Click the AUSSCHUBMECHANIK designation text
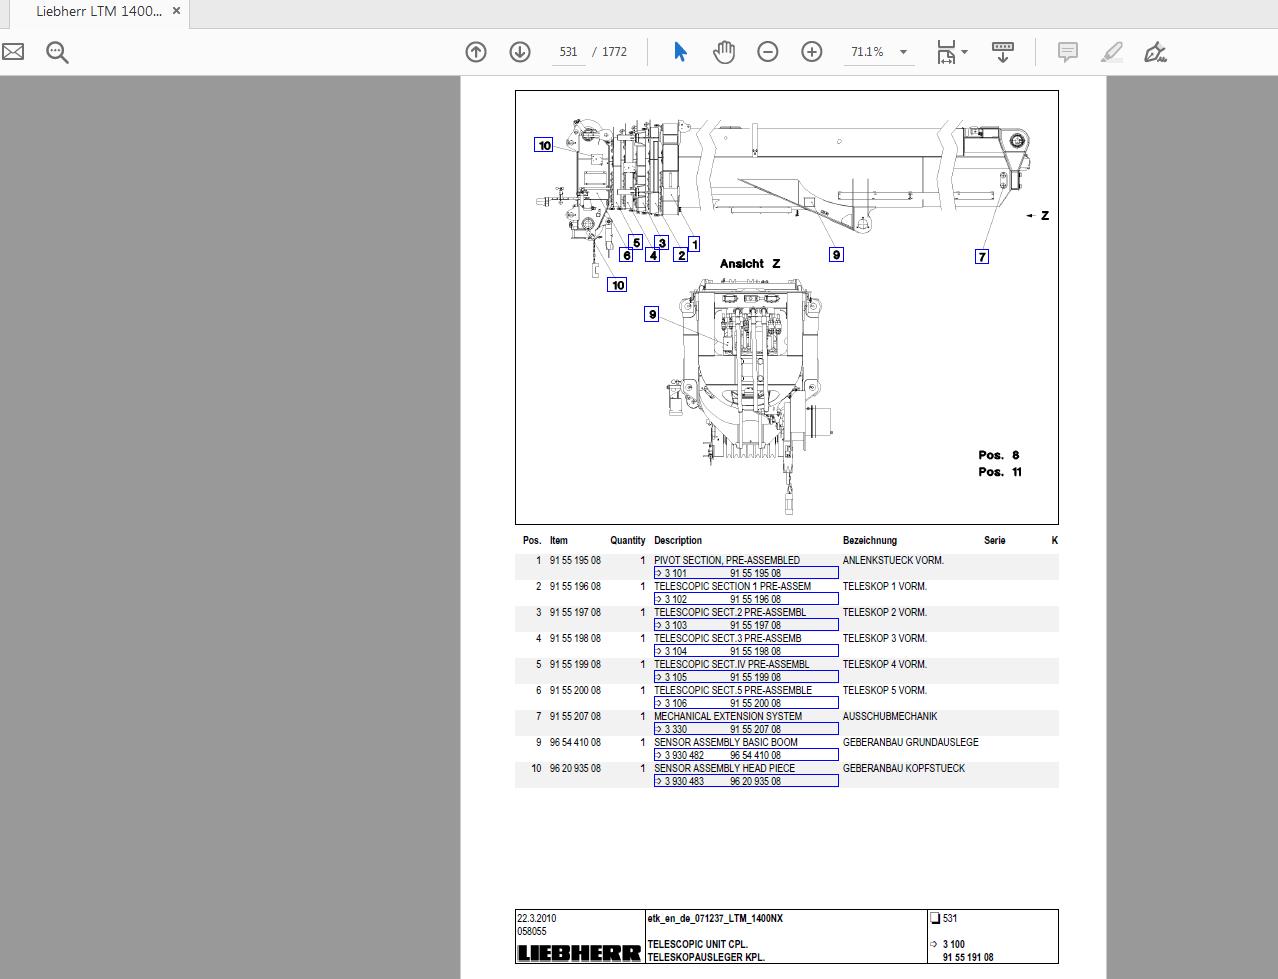 tap(890, 716)
